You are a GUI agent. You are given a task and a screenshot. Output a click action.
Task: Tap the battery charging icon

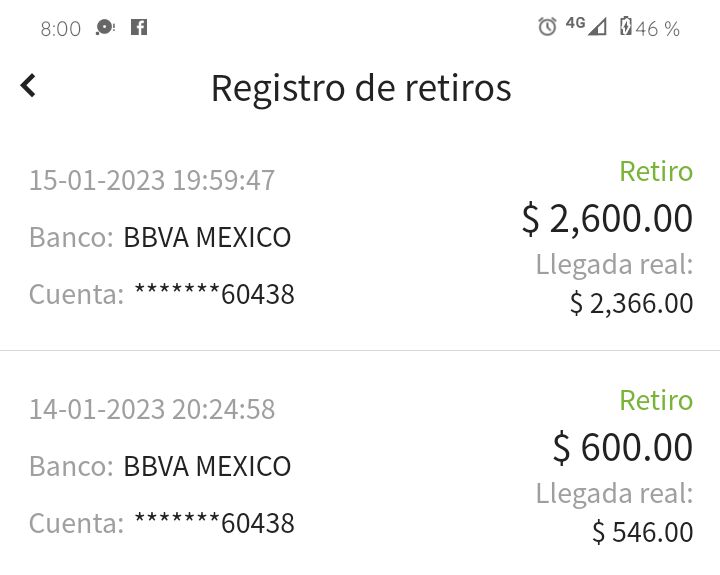[x=625, y=26]
